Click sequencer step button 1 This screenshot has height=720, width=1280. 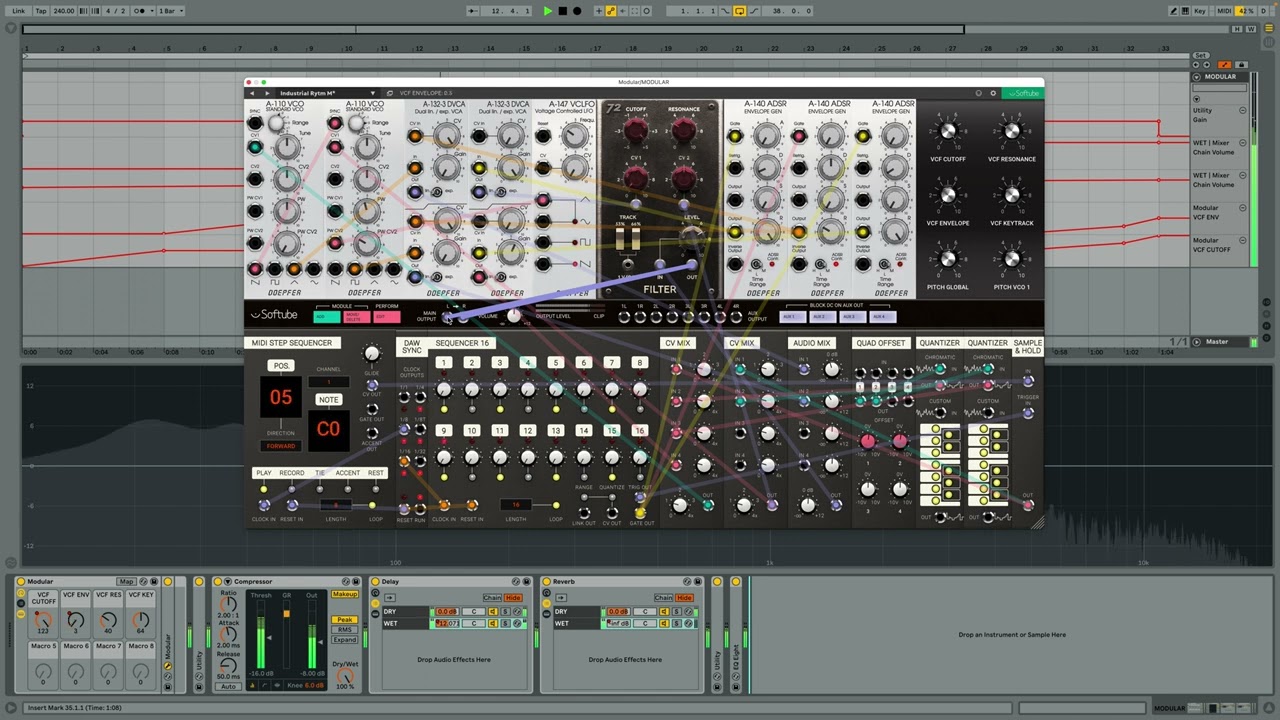pos(443,363)
